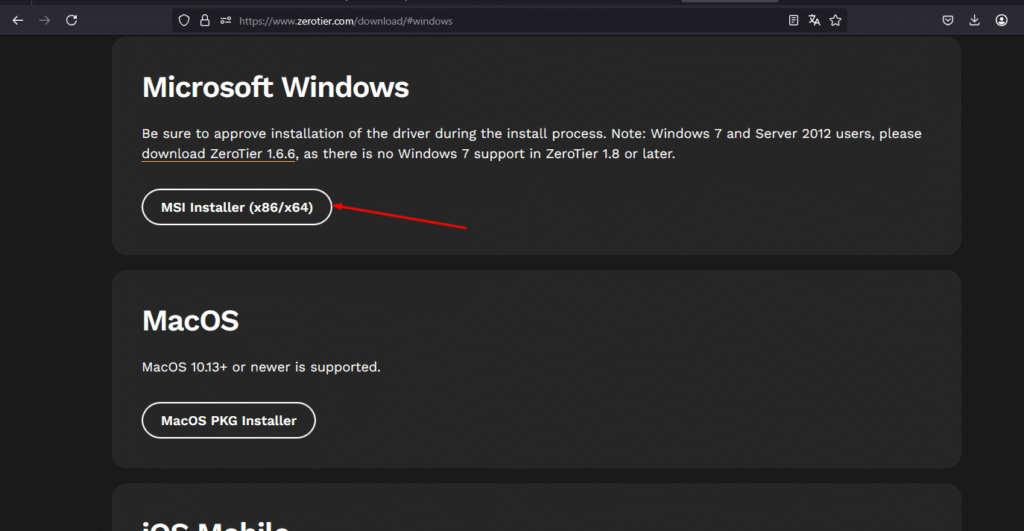The width and height of the screenshot is (1024, 531).
Task: Click the forward navigation arrow
Action: [44, 20]
